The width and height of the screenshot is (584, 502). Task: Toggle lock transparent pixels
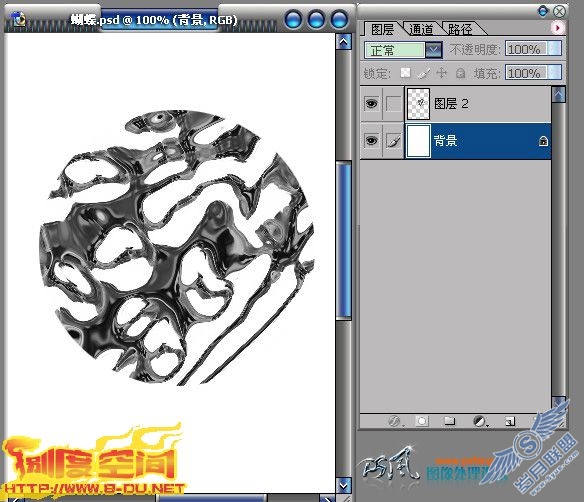pos(405,73)
